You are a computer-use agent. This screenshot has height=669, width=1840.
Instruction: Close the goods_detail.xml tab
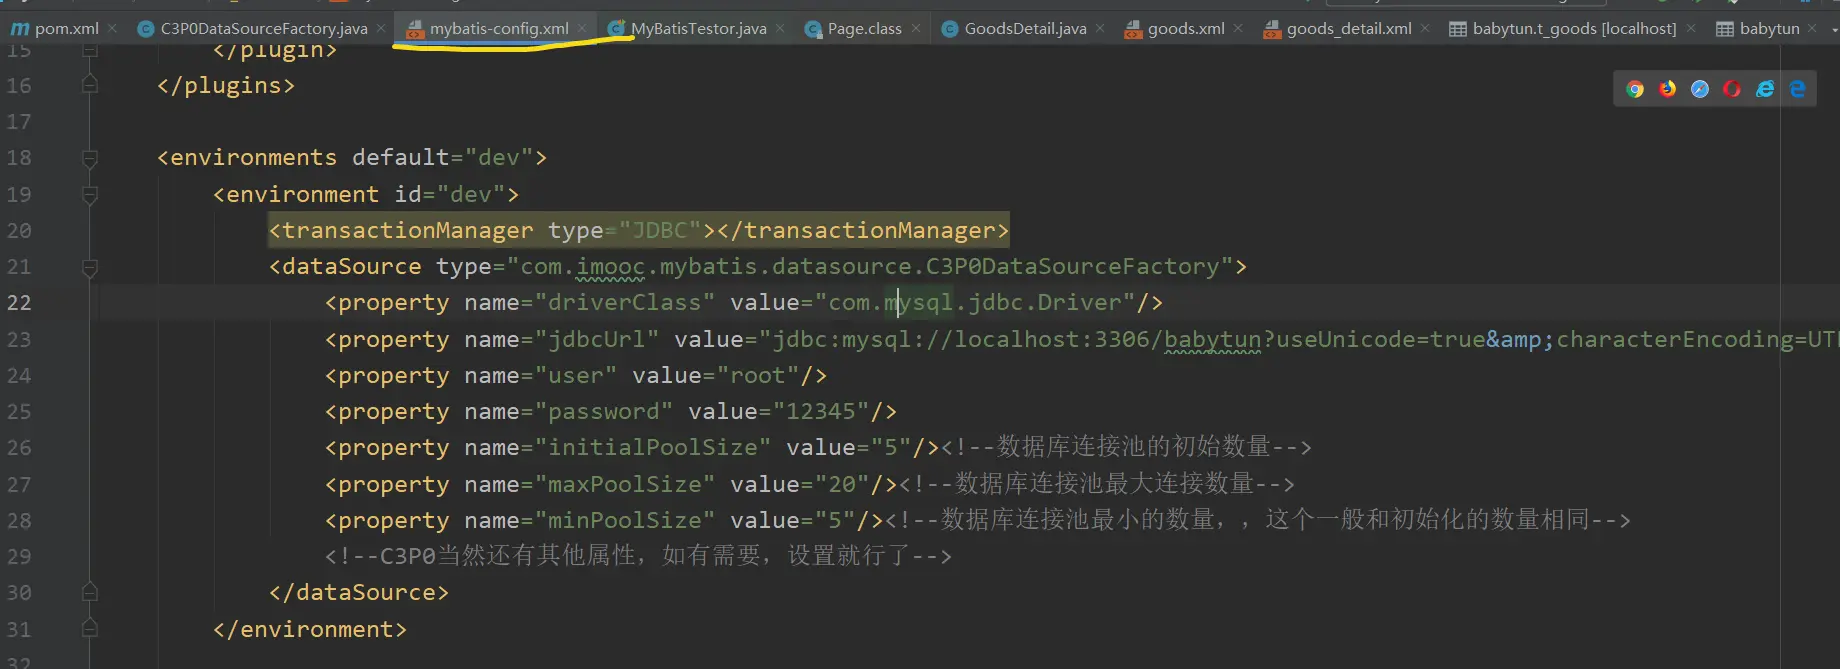click(x=1425, y=29)
